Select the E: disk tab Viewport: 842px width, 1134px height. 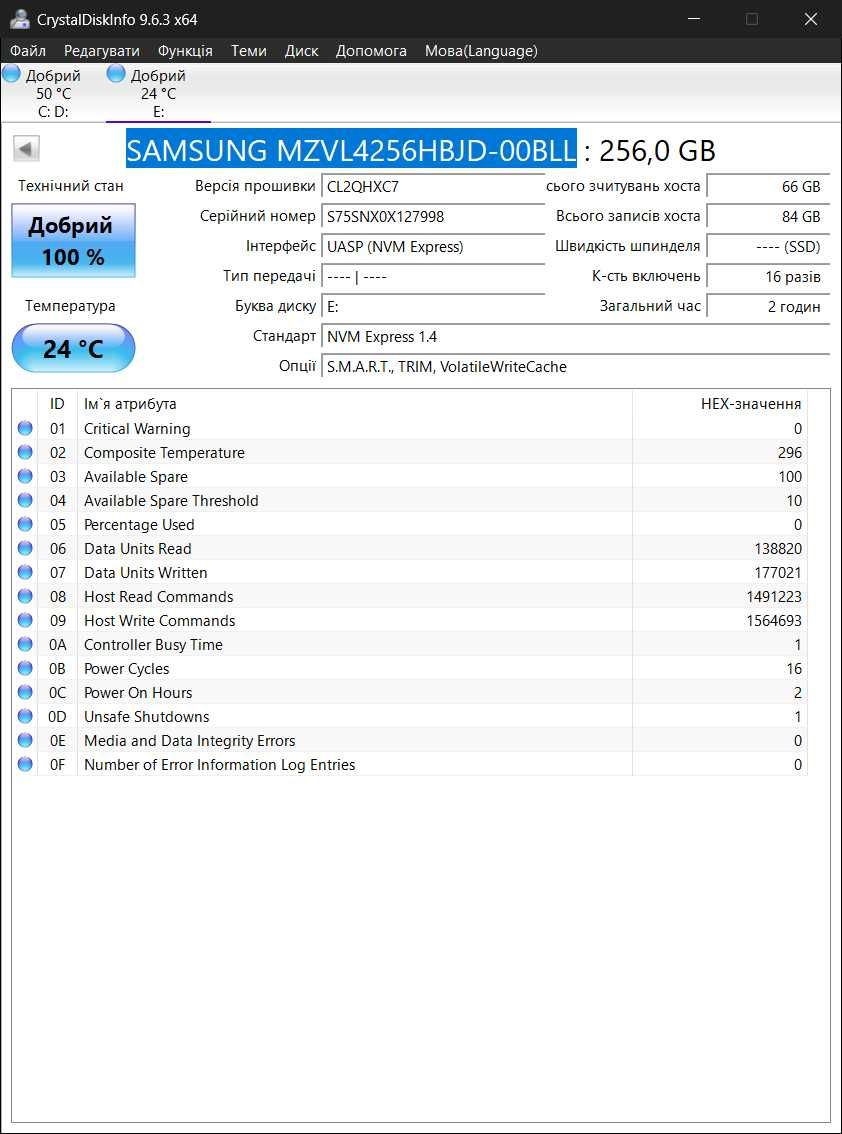[158, 93]
